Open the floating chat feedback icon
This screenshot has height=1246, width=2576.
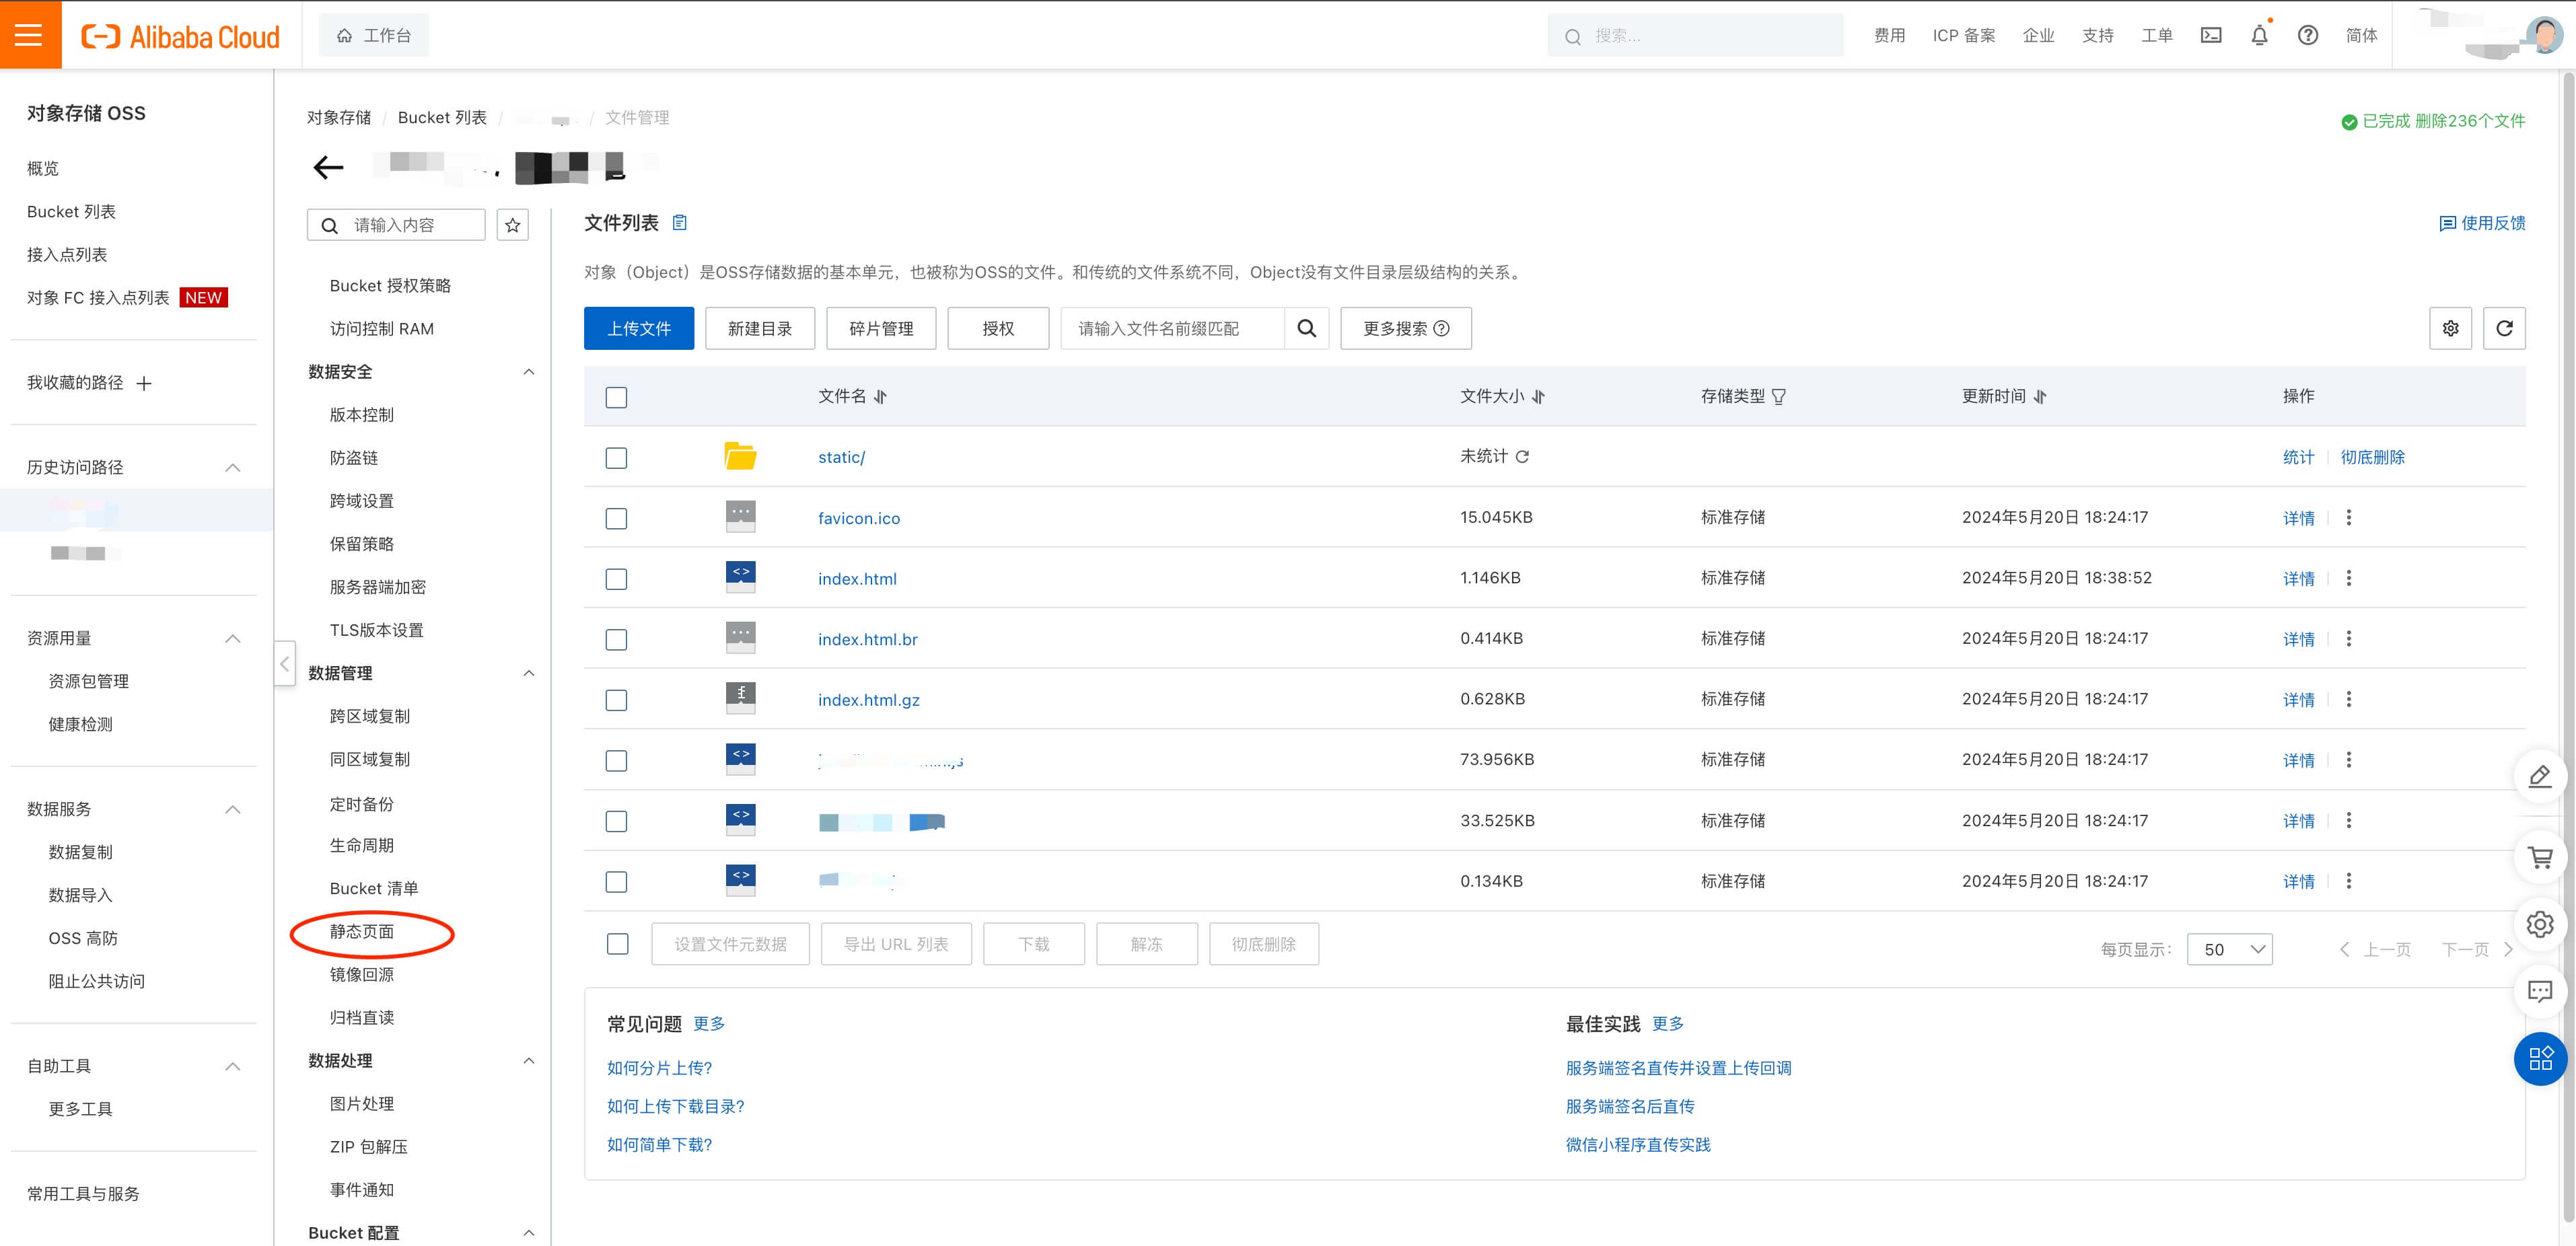point(2540,991)
